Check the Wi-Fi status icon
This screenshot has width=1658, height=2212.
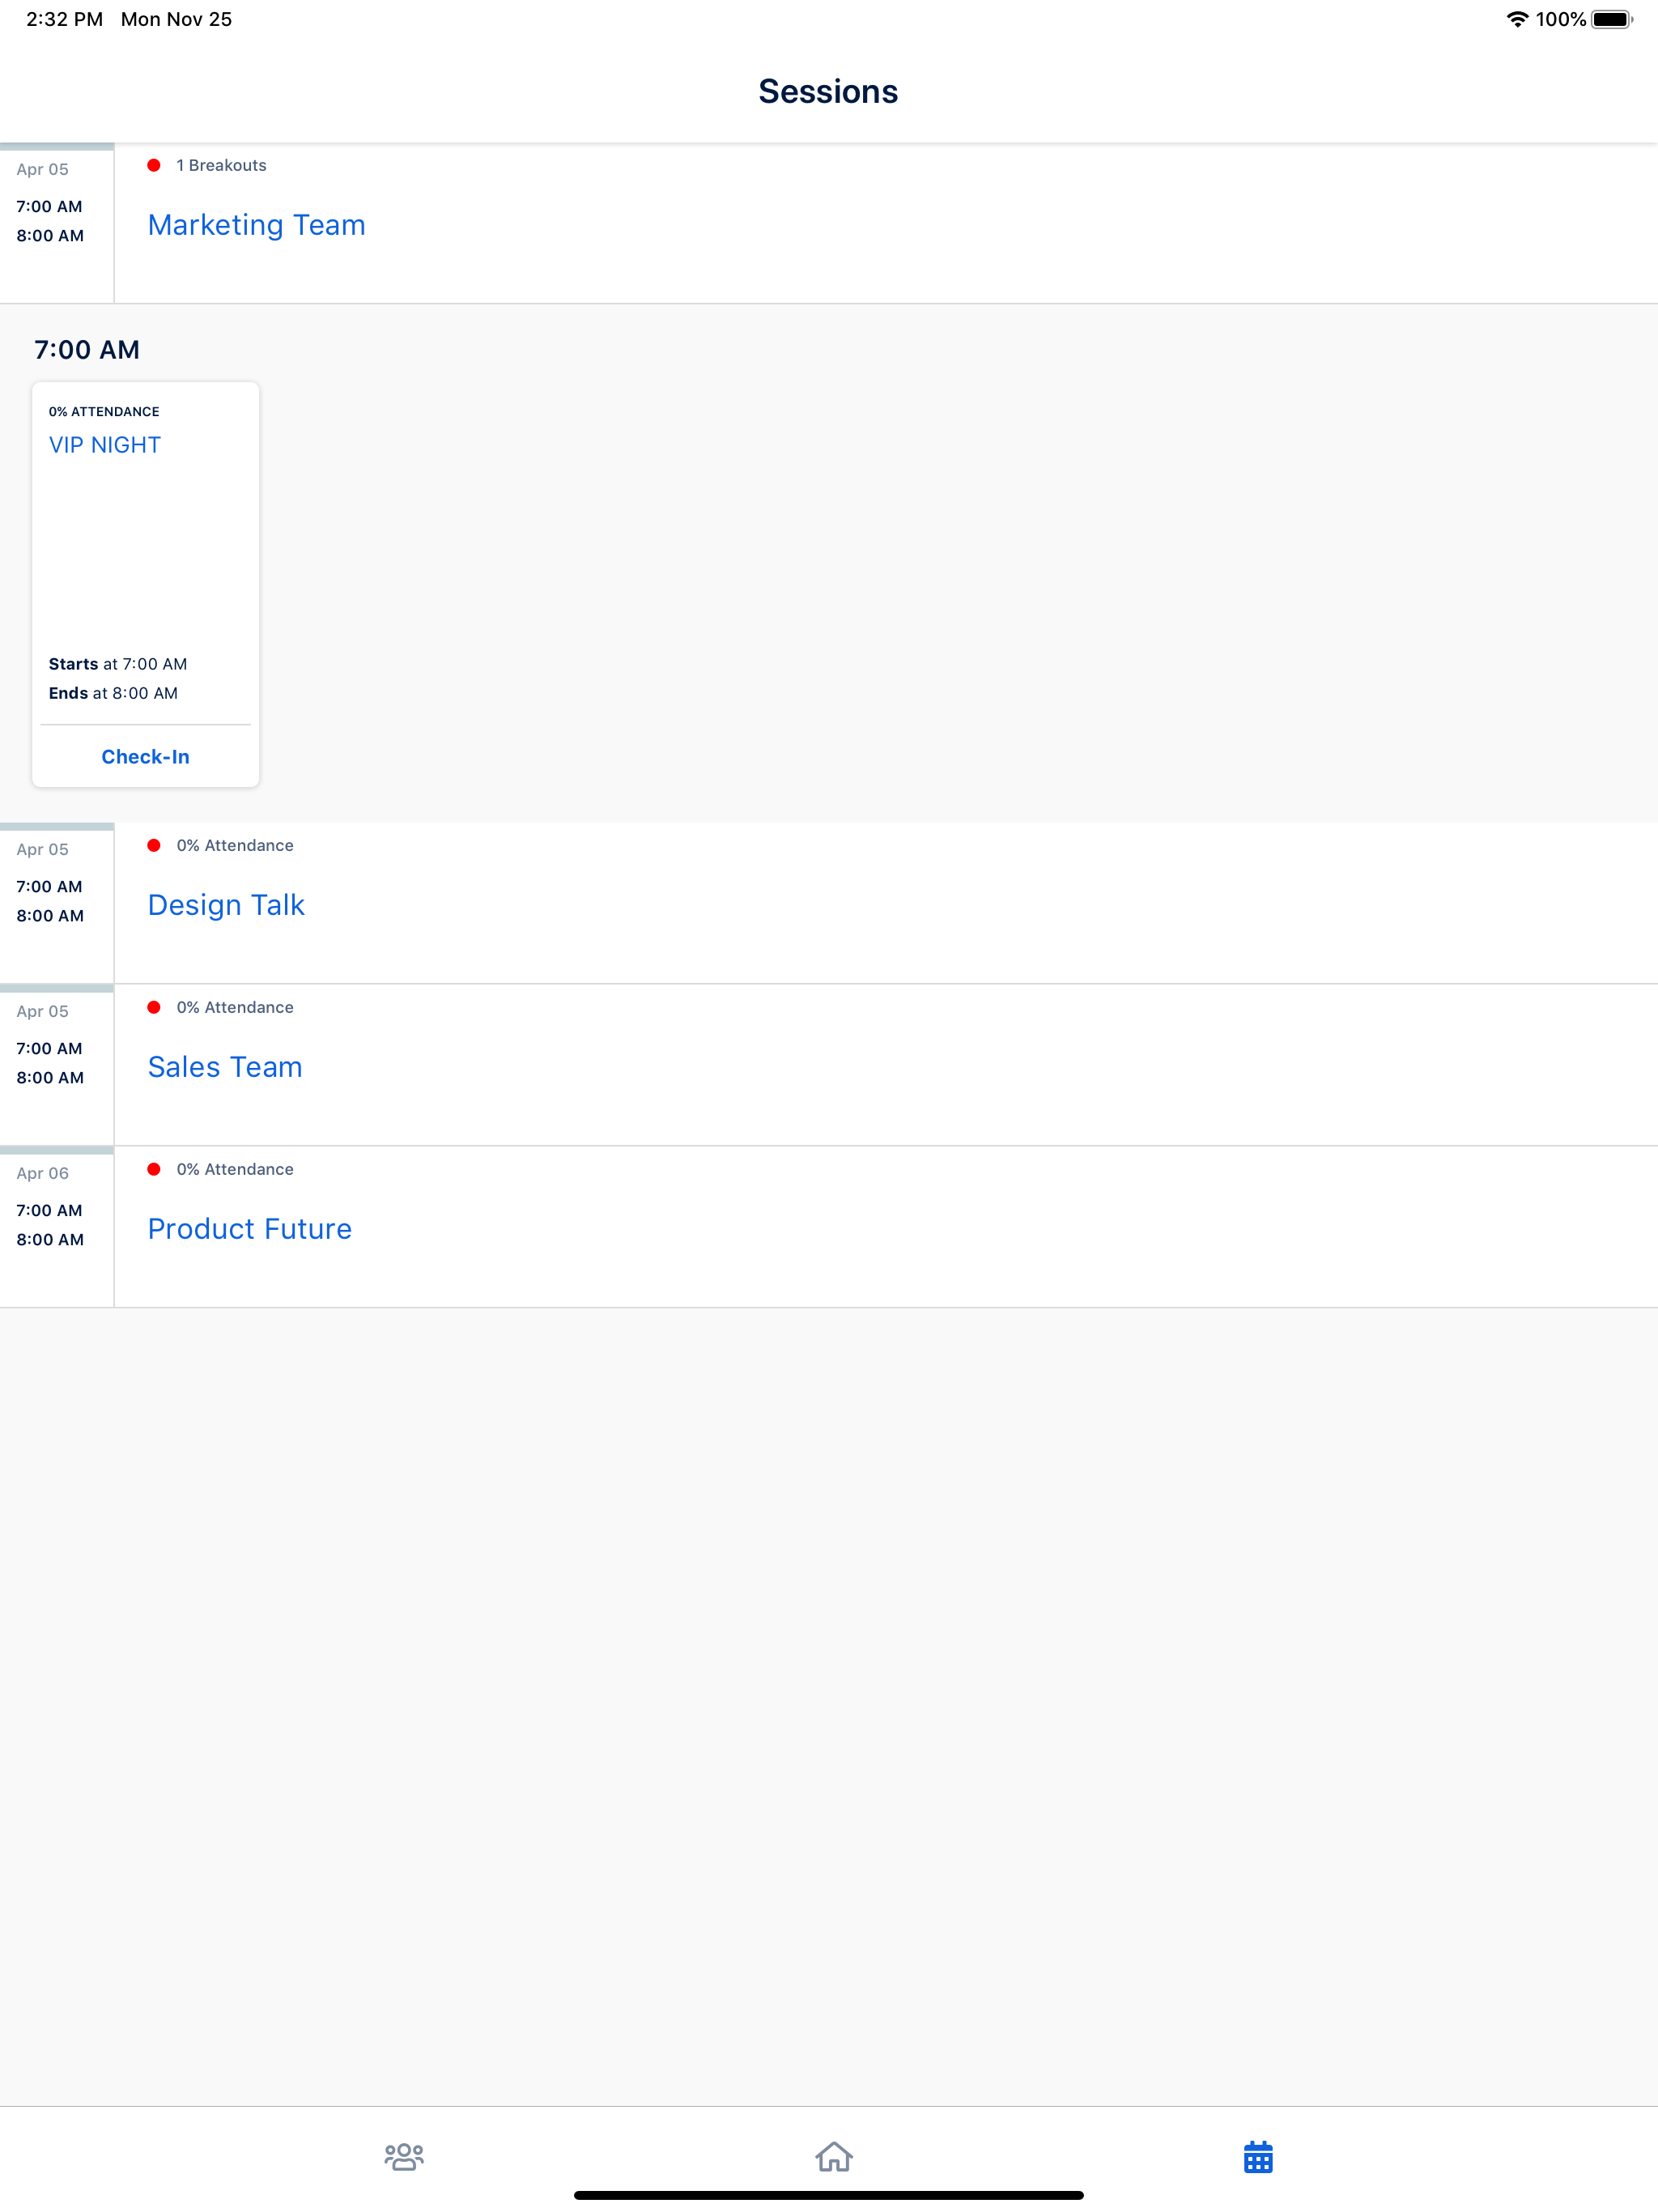[1517, 19]
